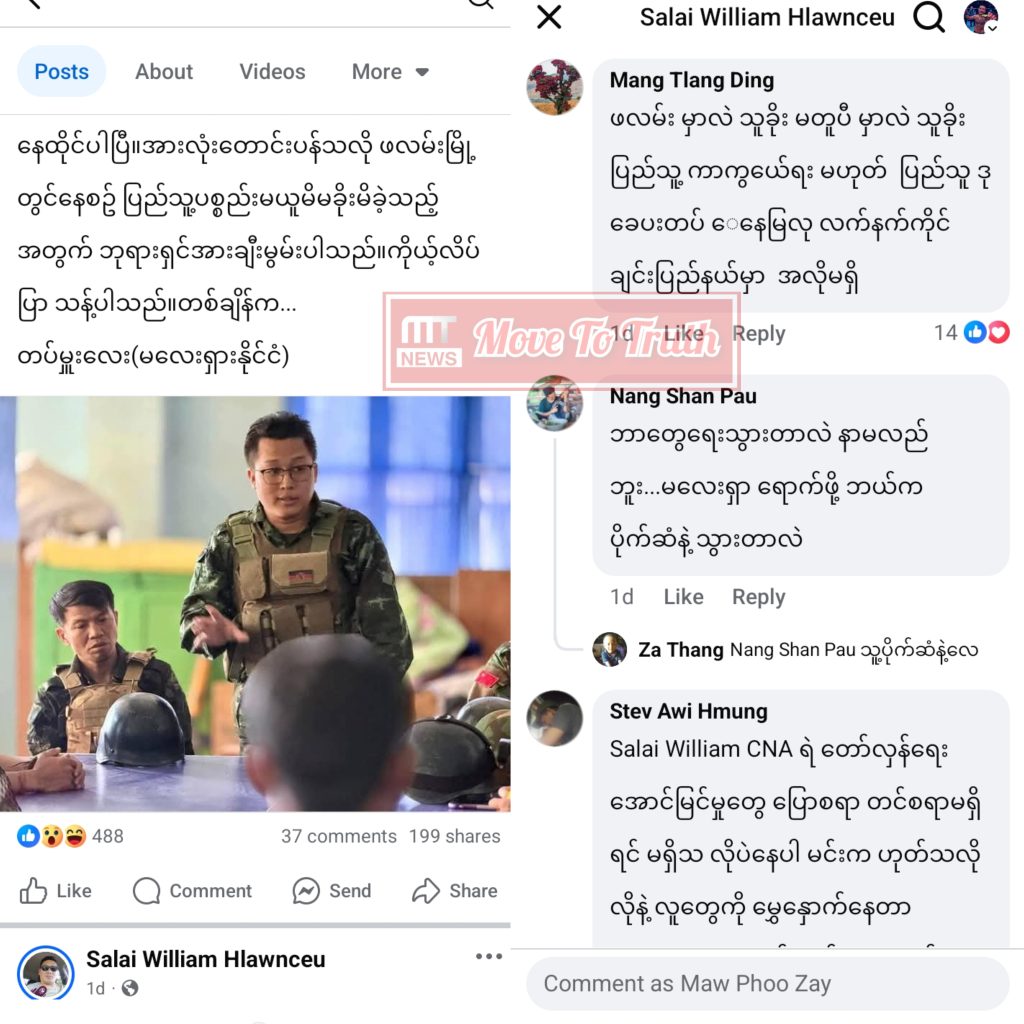
Task: Open the soldier photo in the post
Action: pos(255,603)
